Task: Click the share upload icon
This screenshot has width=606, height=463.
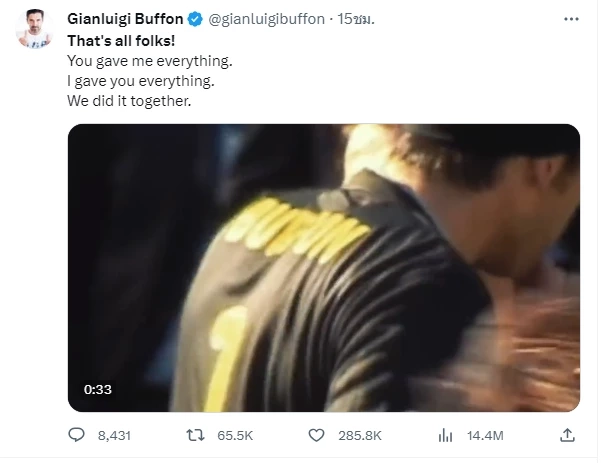Action: pyautogui.click(x=566, y=435)
